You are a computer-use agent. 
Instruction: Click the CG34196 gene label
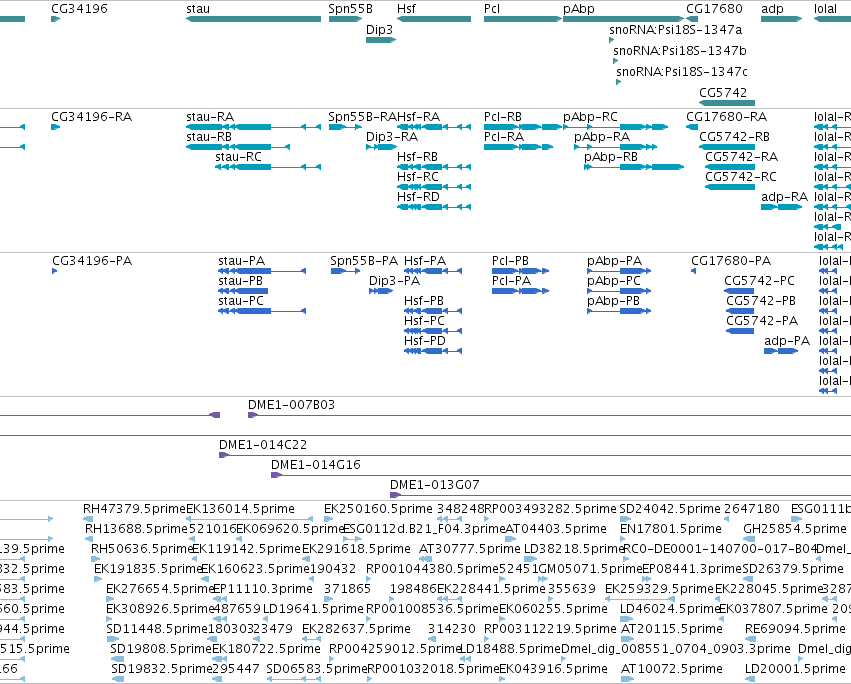(x=79, y=9)
